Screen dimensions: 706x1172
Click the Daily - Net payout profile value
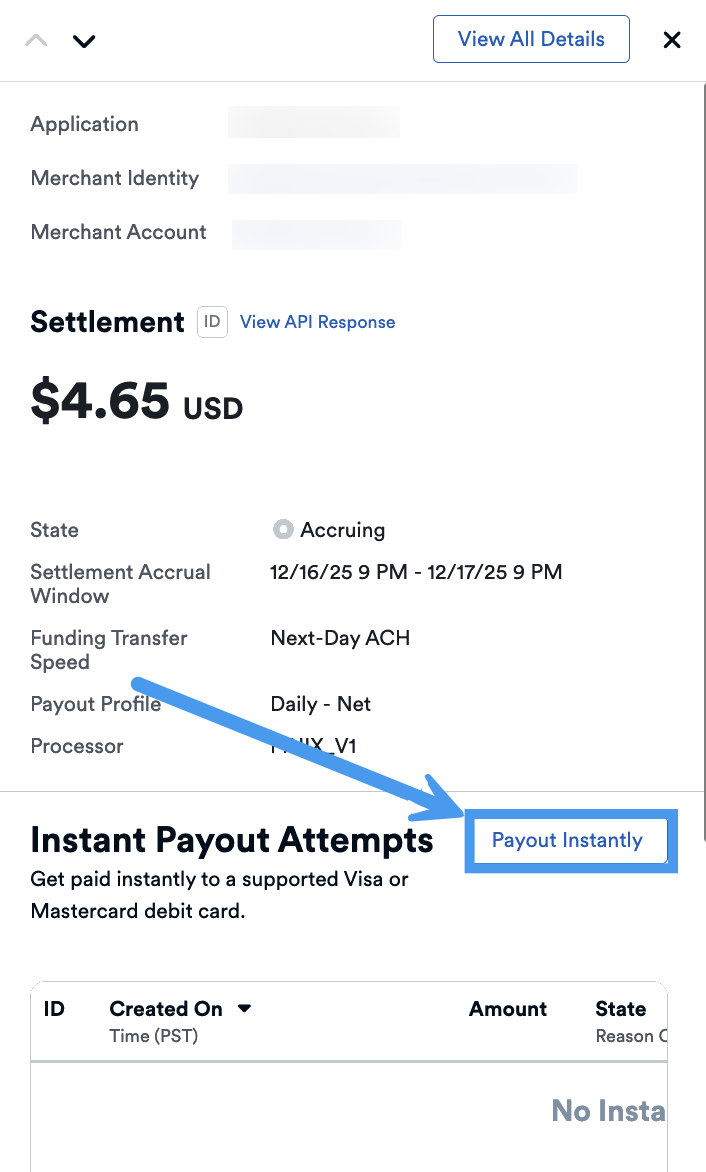tap(320, 703)
